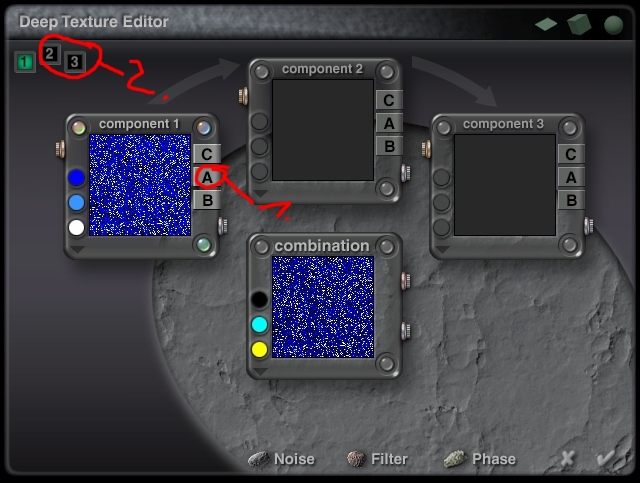Toggle the C output of component 3

[571, 154]
